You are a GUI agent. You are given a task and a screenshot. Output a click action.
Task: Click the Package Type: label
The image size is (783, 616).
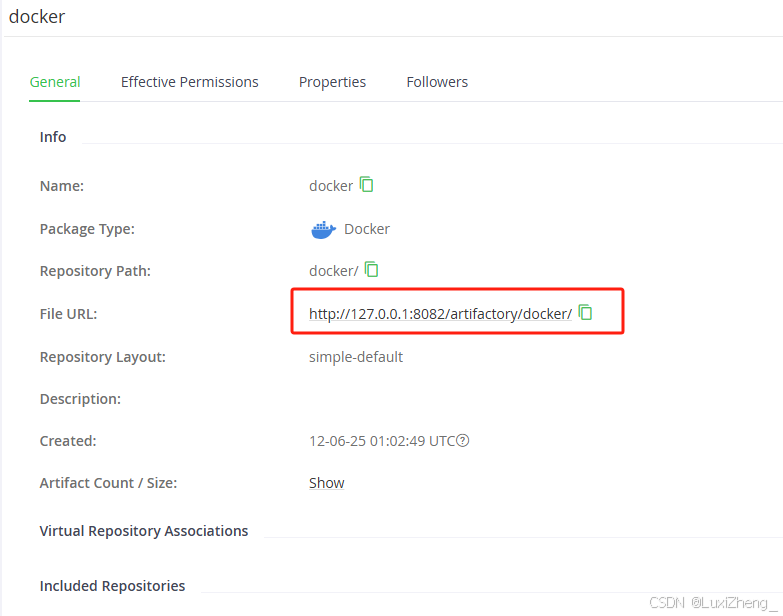pos(87,229)
